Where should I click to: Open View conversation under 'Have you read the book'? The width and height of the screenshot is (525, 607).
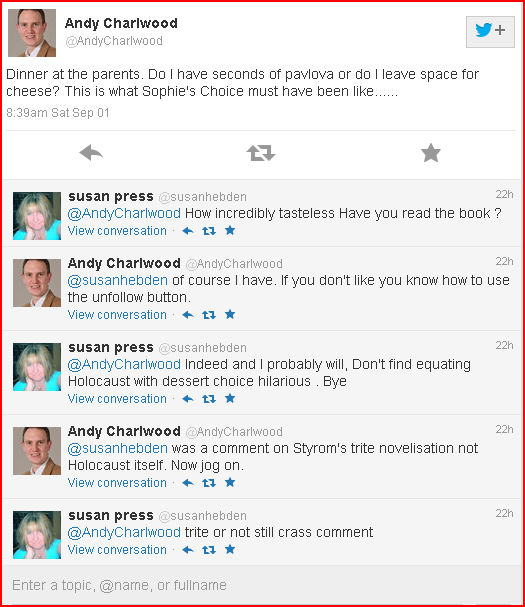pos(117,231)
